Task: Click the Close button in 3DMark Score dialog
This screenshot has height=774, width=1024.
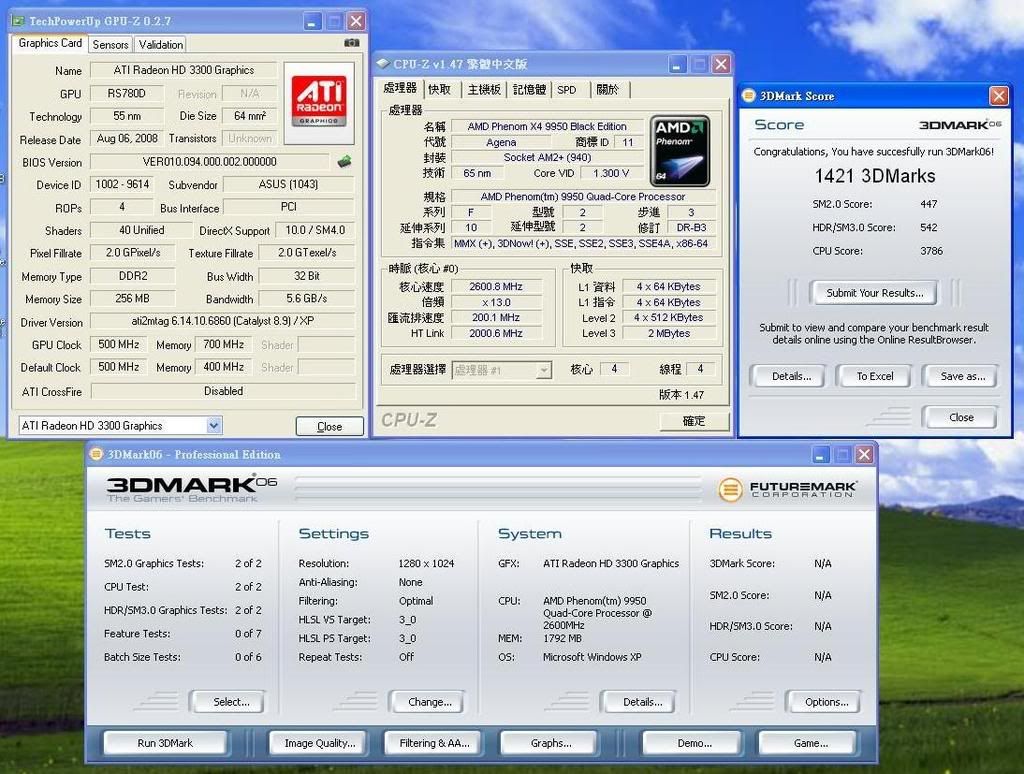Action: point(961,417)
